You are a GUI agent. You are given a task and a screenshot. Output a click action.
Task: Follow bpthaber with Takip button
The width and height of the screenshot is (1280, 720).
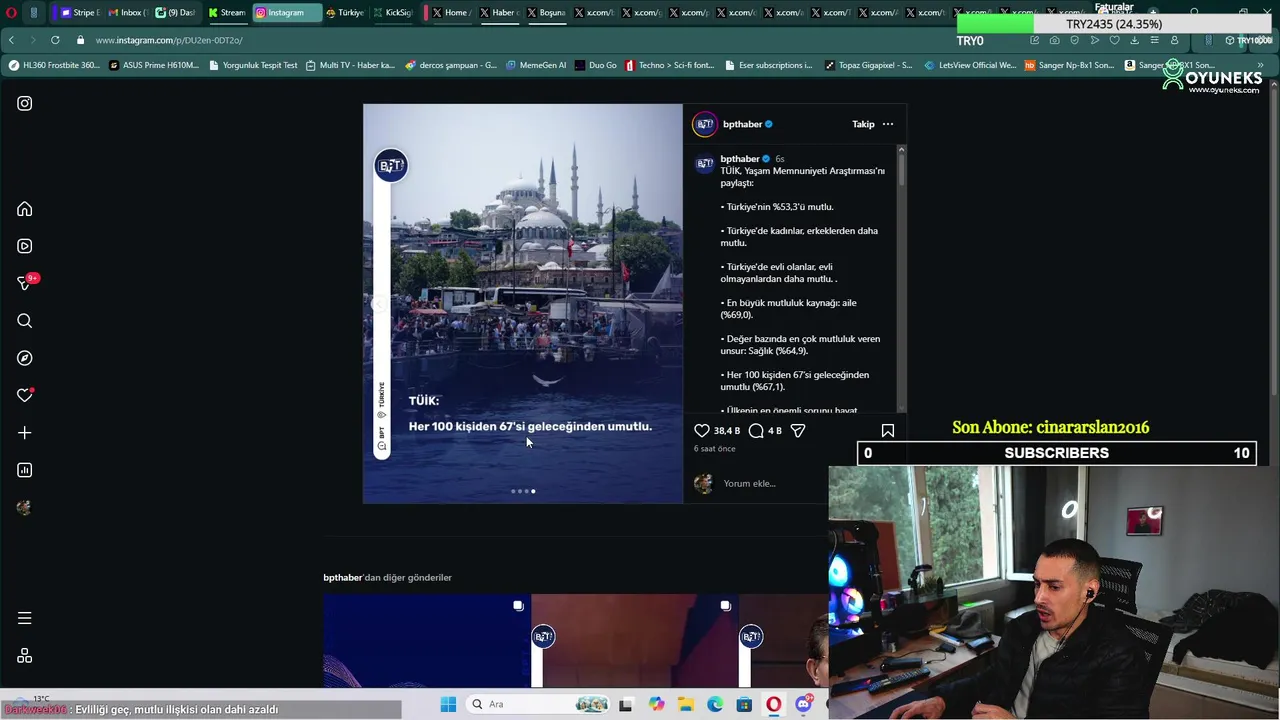863,124
